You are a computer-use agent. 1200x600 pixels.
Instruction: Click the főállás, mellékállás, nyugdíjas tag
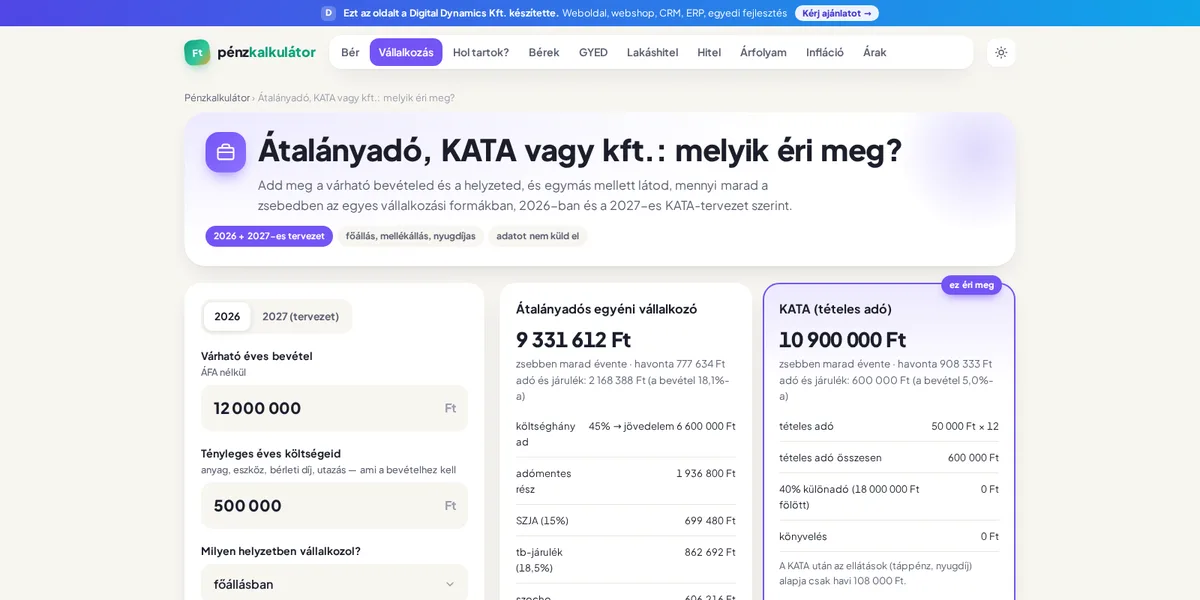(411, 236)
